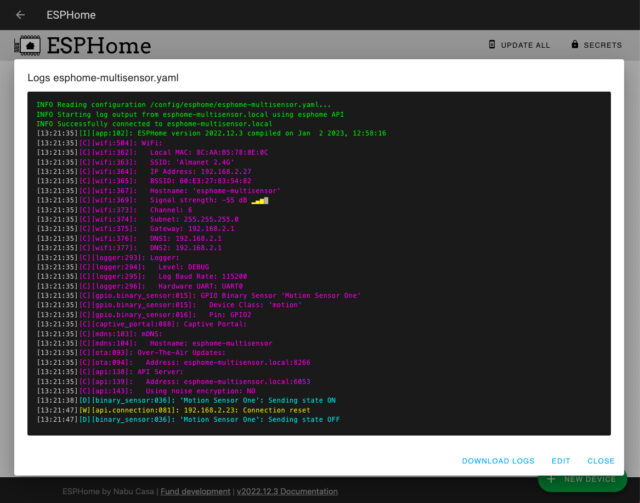Viewport: 640px width, 503px height.
Task: Click the 'Logs esphome-multisensor.yaml' dialog title
Action: (x=103, y=78)
